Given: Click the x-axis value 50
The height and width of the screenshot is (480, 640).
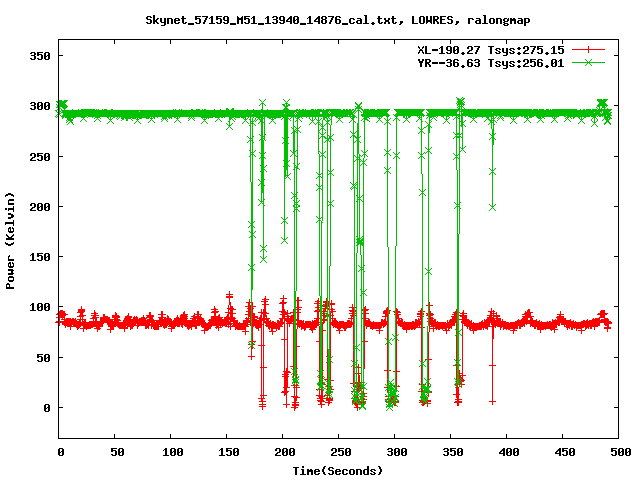Looking at the screenshot, I should [117, 452].
